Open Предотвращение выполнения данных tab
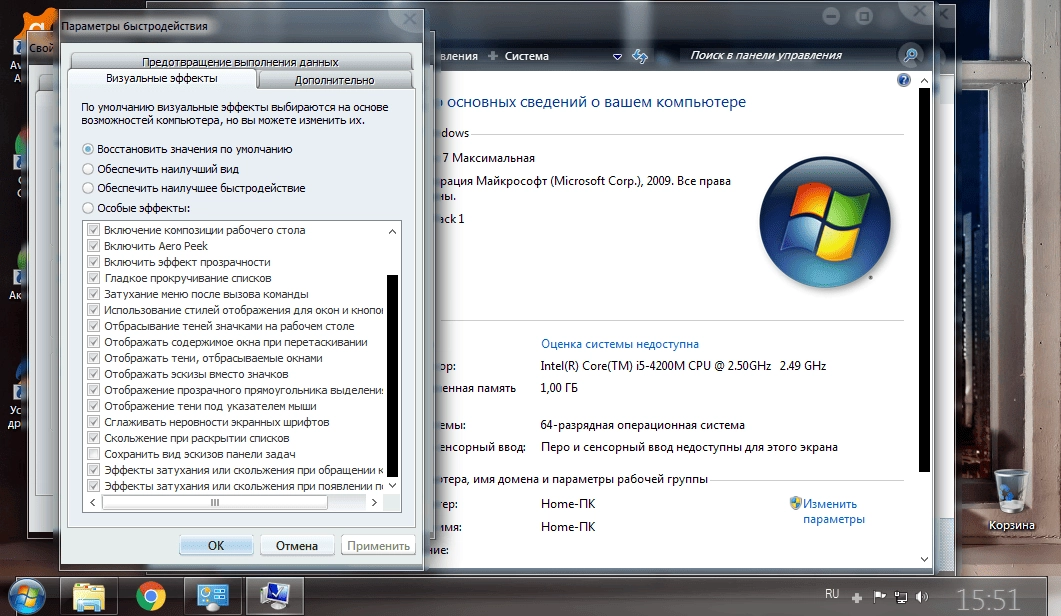 click(240, 62)
